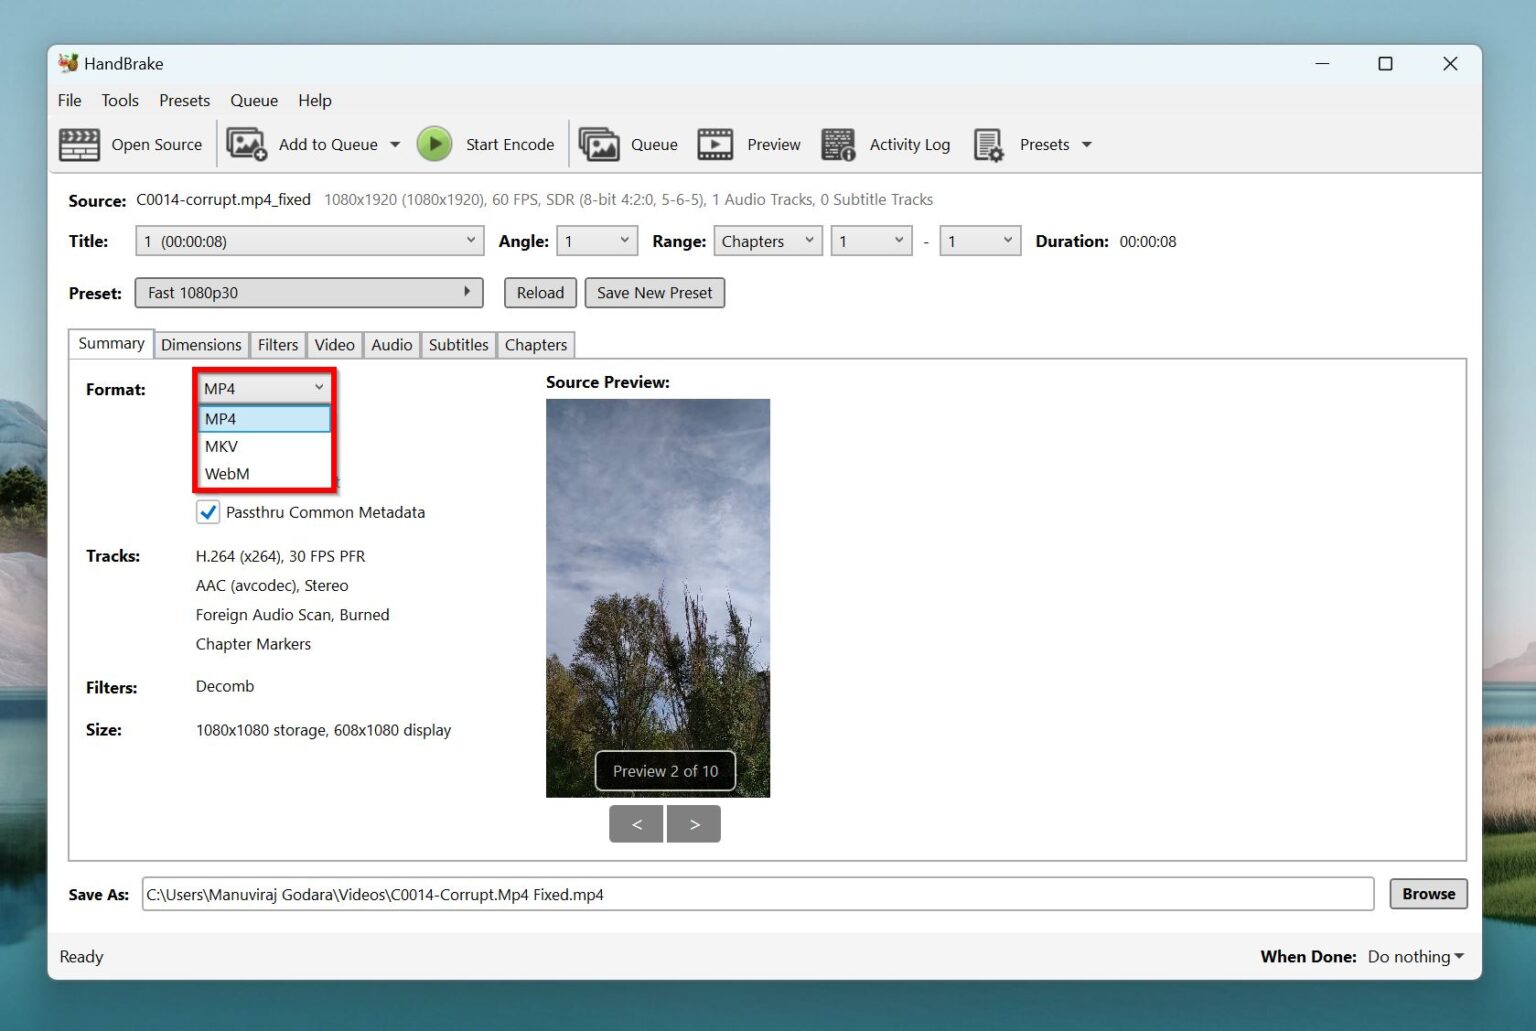Click the Reload button
1536x1031 pixels.
click(x=539, y=292)
